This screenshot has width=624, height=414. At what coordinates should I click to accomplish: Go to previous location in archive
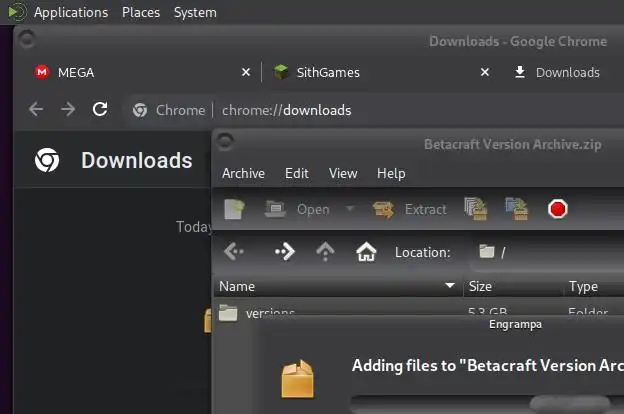pyautogui.click(x=234, y=252)
